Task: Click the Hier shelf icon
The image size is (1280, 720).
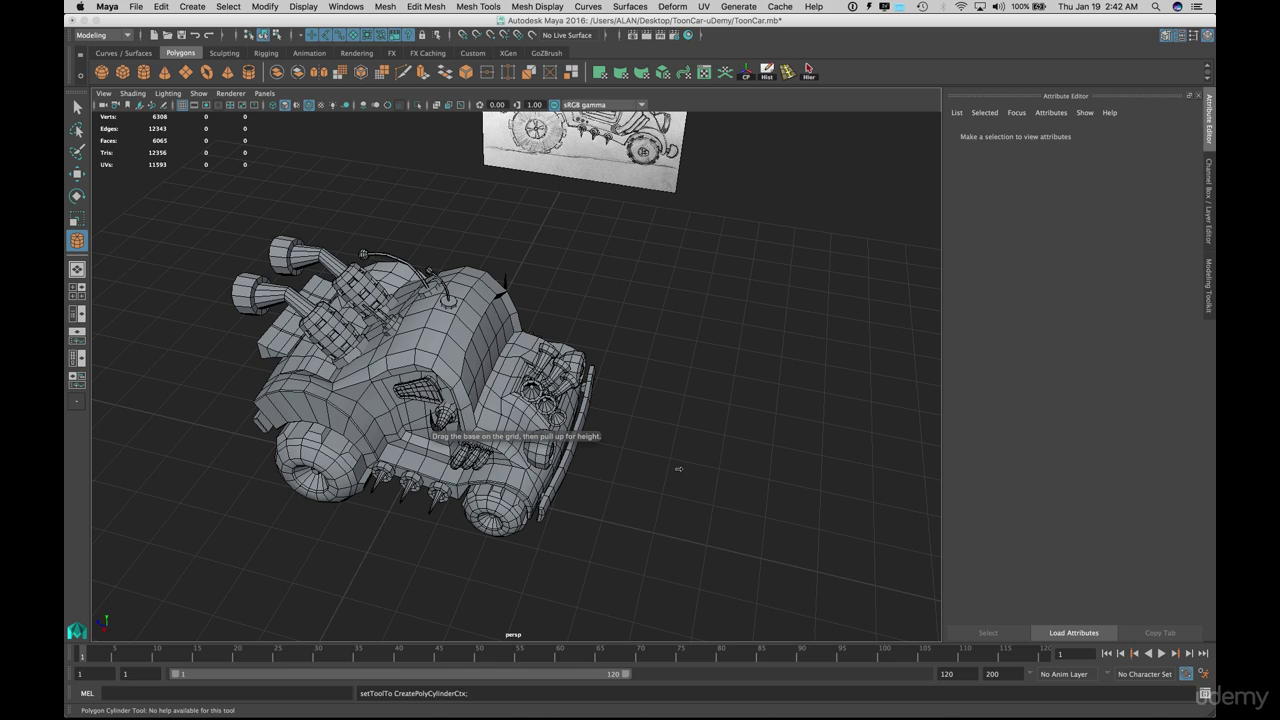Action: pyautogui.click(x=809, y=72)
